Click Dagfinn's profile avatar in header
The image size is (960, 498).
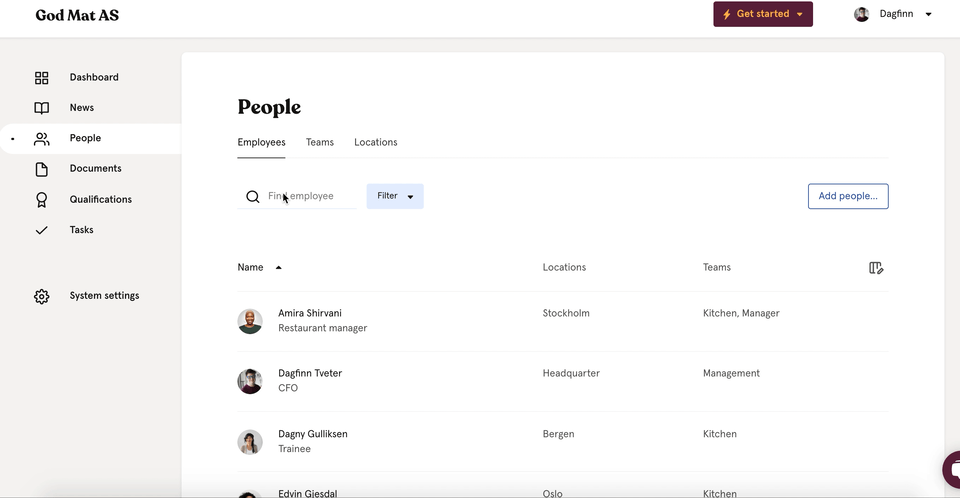click(861, 14)
